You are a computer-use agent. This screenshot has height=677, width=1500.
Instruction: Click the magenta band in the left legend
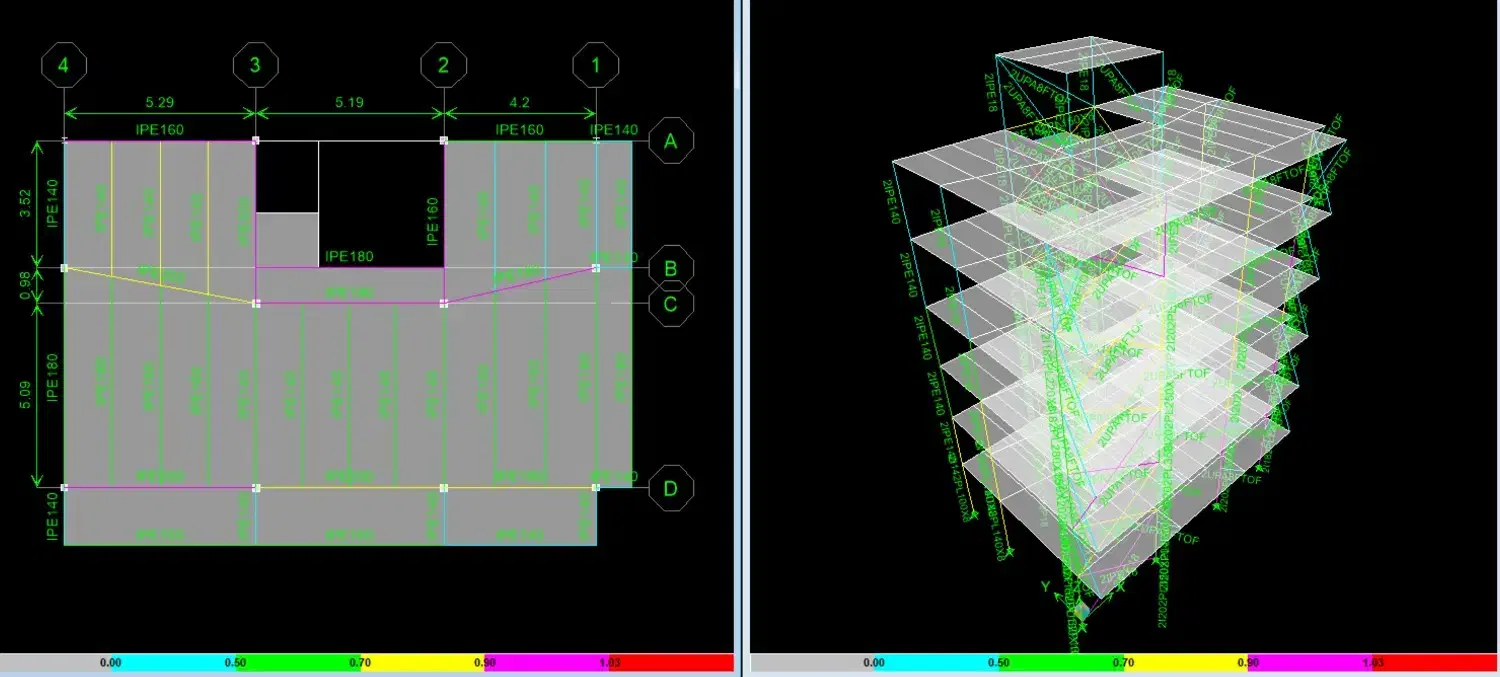pyautogui.click(x=545, y=662)
